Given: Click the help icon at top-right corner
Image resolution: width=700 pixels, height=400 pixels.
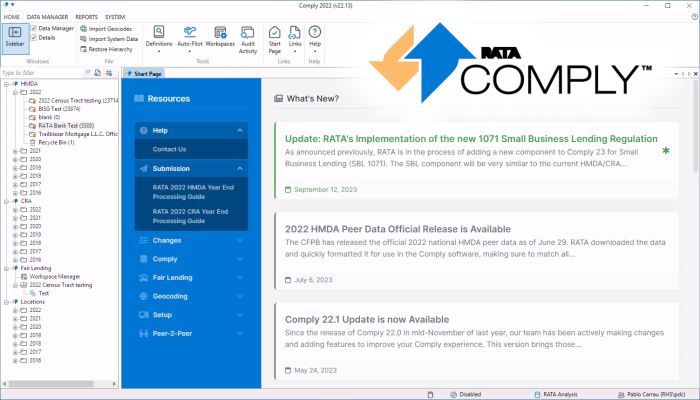Looking at the screenshot, I should tap(695, 17).
